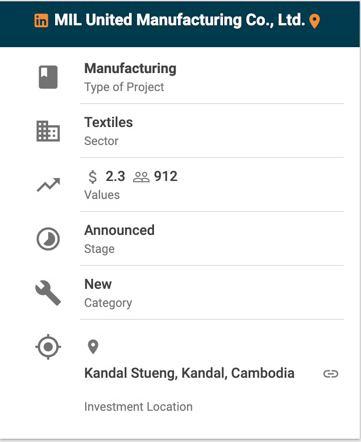Screen dimensions: 361x442
Task: Click the Textiles sector entry
Action: tap(109, 122)
